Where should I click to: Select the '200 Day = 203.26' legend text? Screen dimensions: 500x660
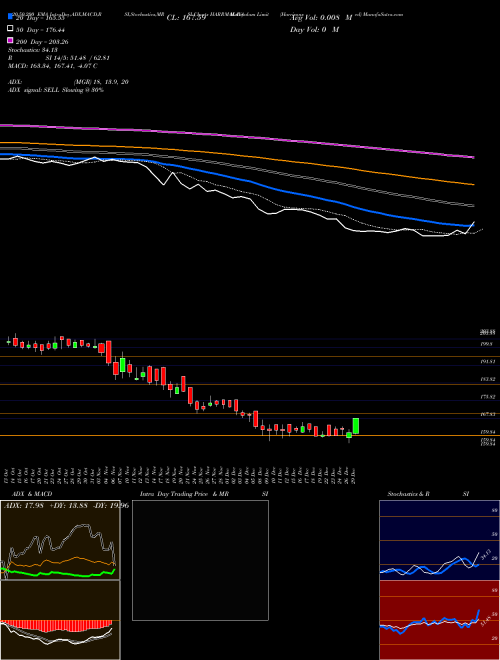click(x=42, y=42)
